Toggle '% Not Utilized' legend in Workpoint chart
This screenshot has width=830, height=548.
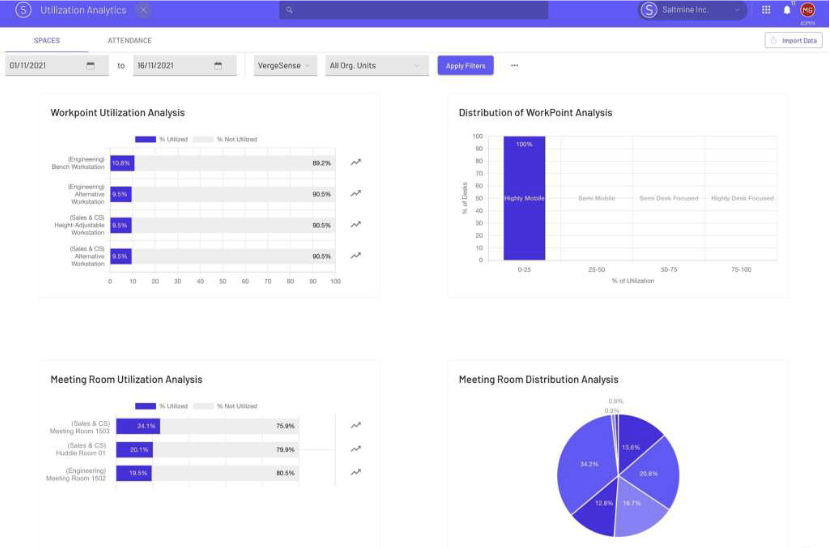[225, 139]
